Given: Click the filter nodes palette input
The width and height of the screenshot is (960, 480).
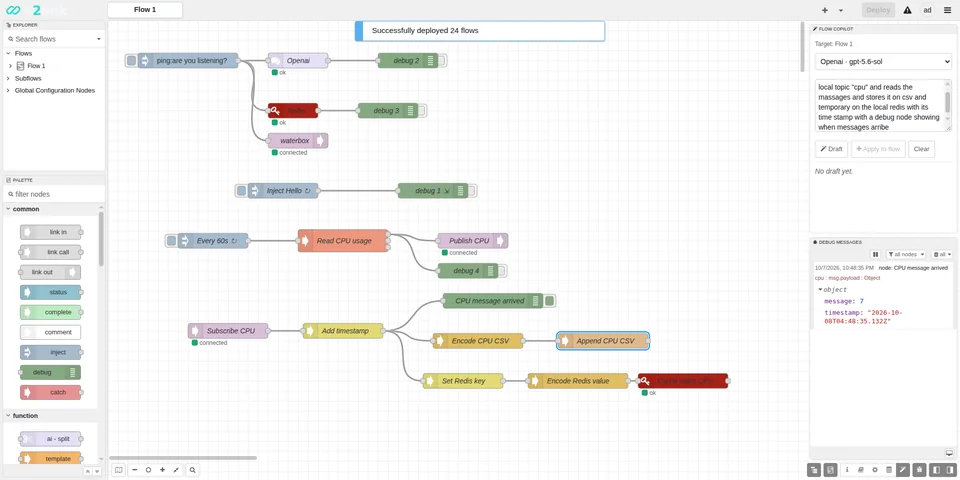Looking at the screenshot, I should [x=54, y=194].
